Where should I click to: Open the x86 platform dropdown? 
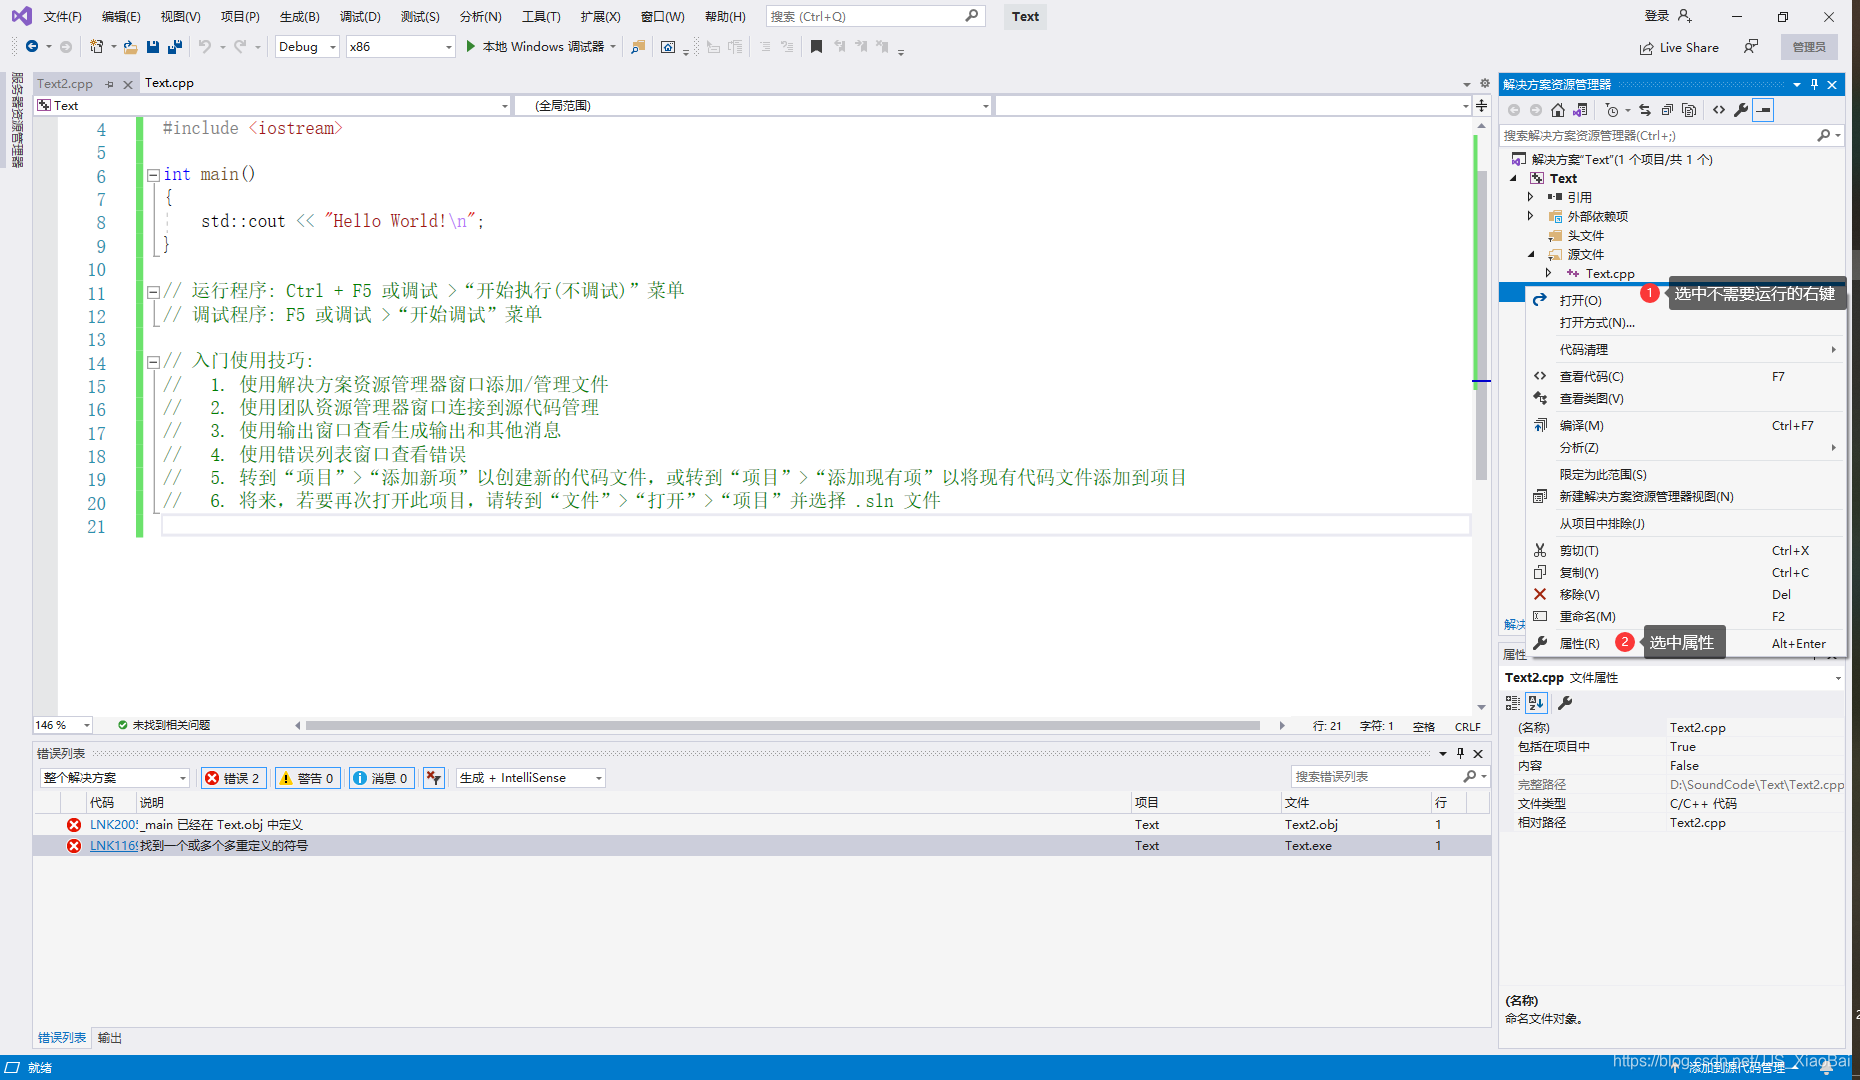(401, 47)
